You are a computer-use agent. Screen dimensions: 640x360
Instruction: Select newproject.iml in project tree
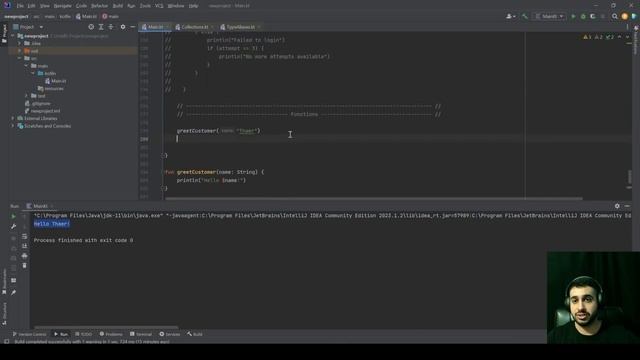tap(42, 111)
